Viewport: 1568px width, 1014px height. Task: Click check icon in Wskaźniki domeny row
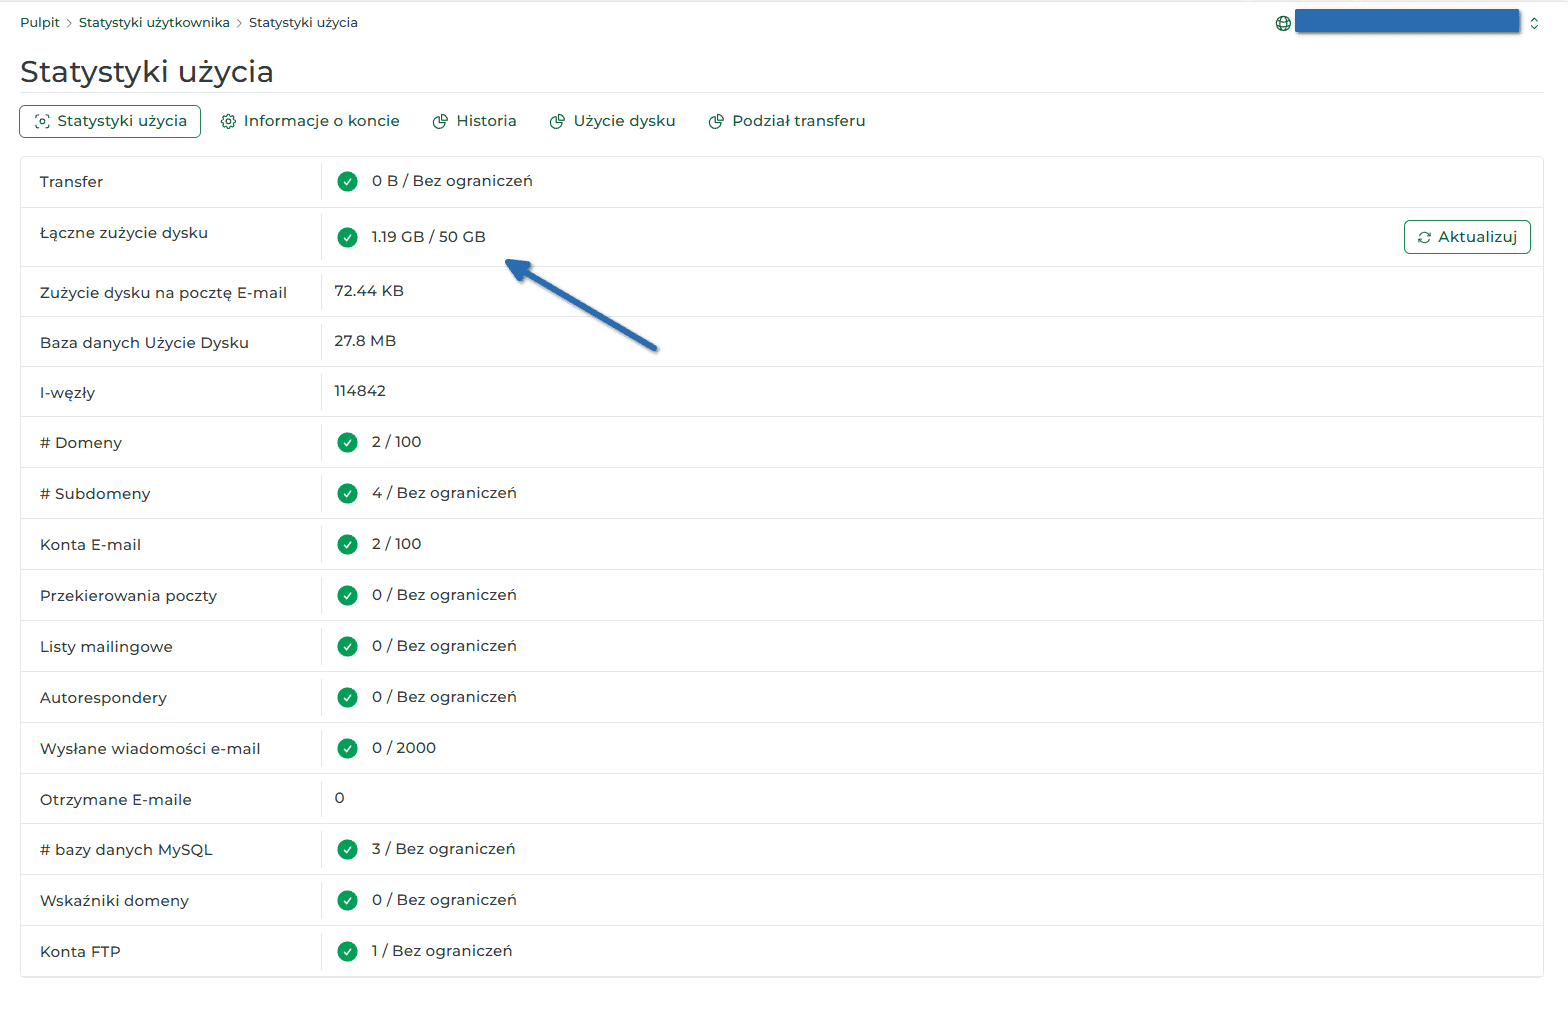347,900
